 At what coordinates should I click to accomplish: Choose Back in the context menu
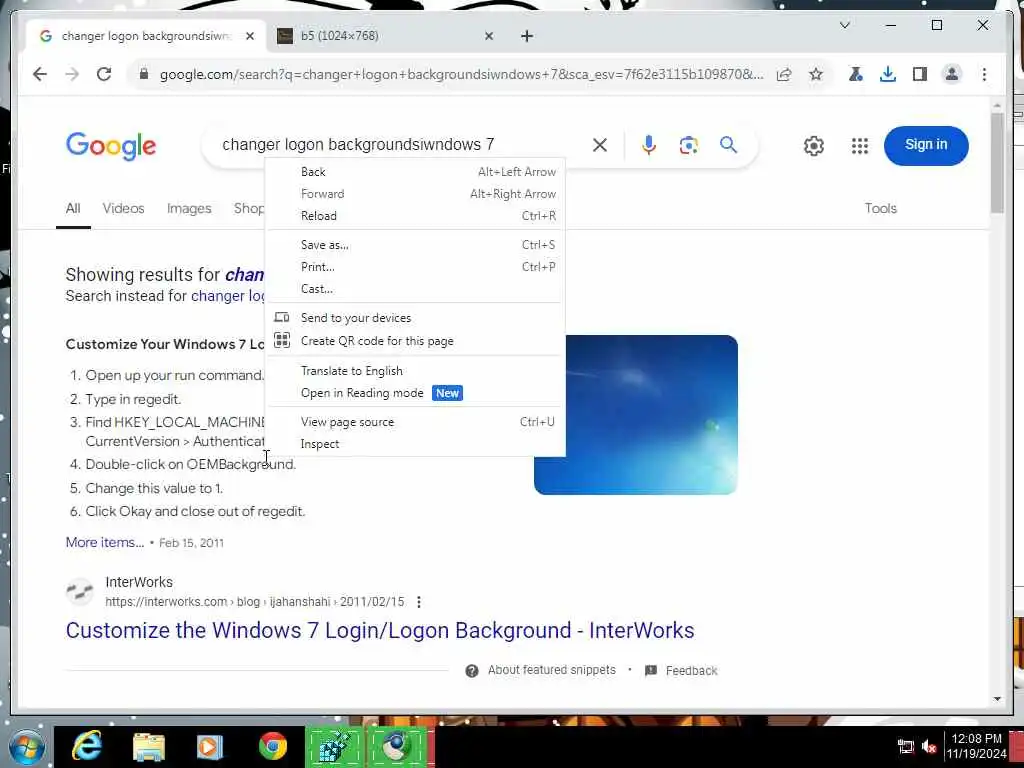[x=415, y=172]
